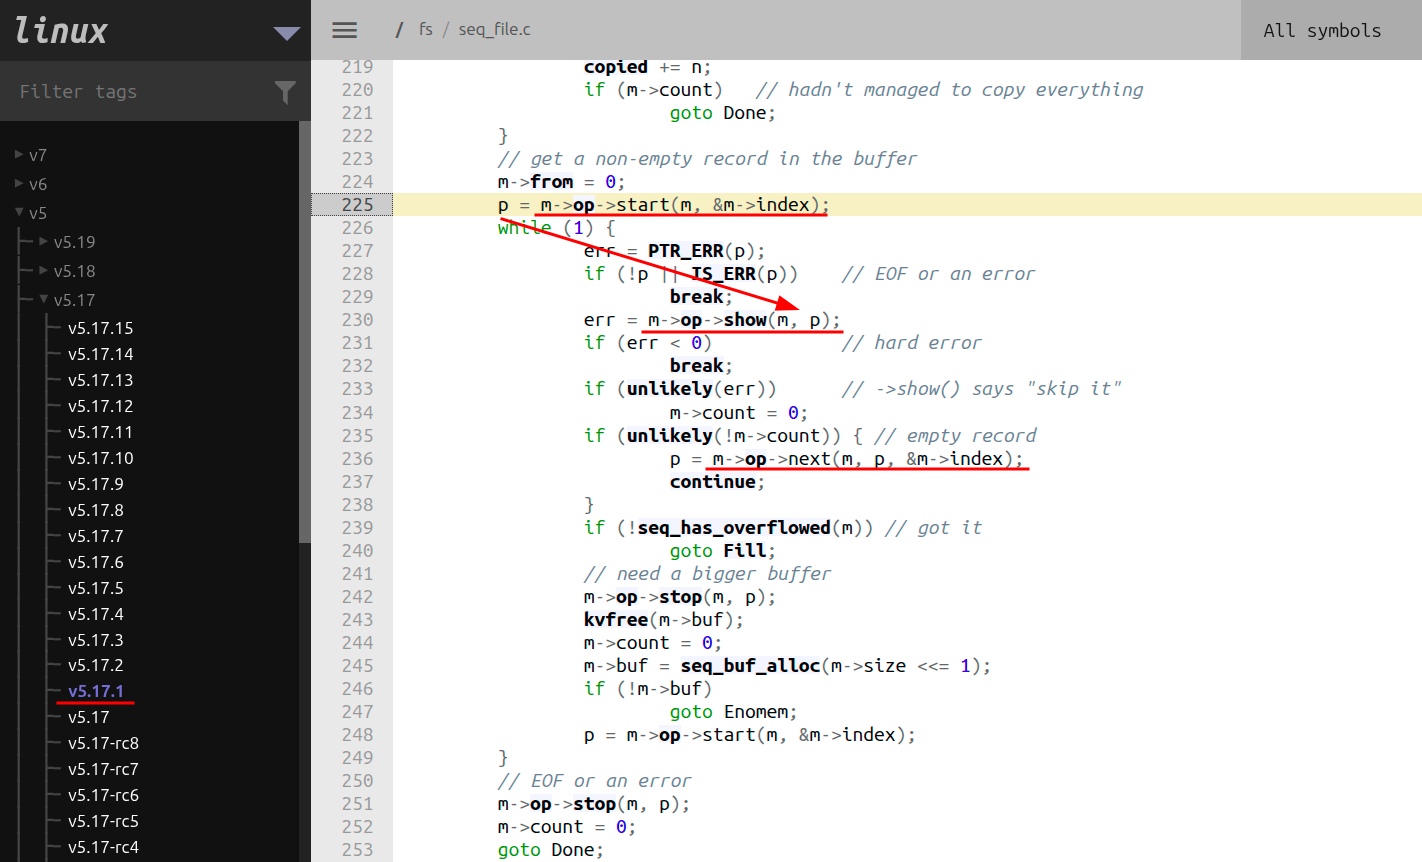The image size is (1422, 862).
Task: Open the seq_has_overflowed symbol link
Action: 734,528
